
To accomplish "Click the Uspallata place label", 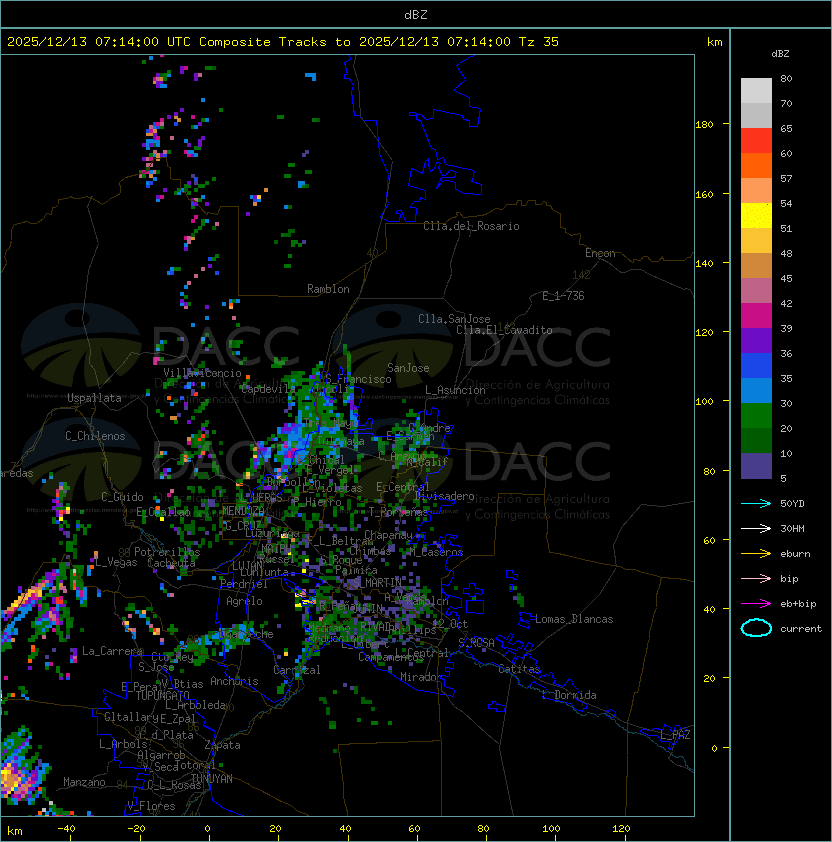I will click(x=94, y=398).
